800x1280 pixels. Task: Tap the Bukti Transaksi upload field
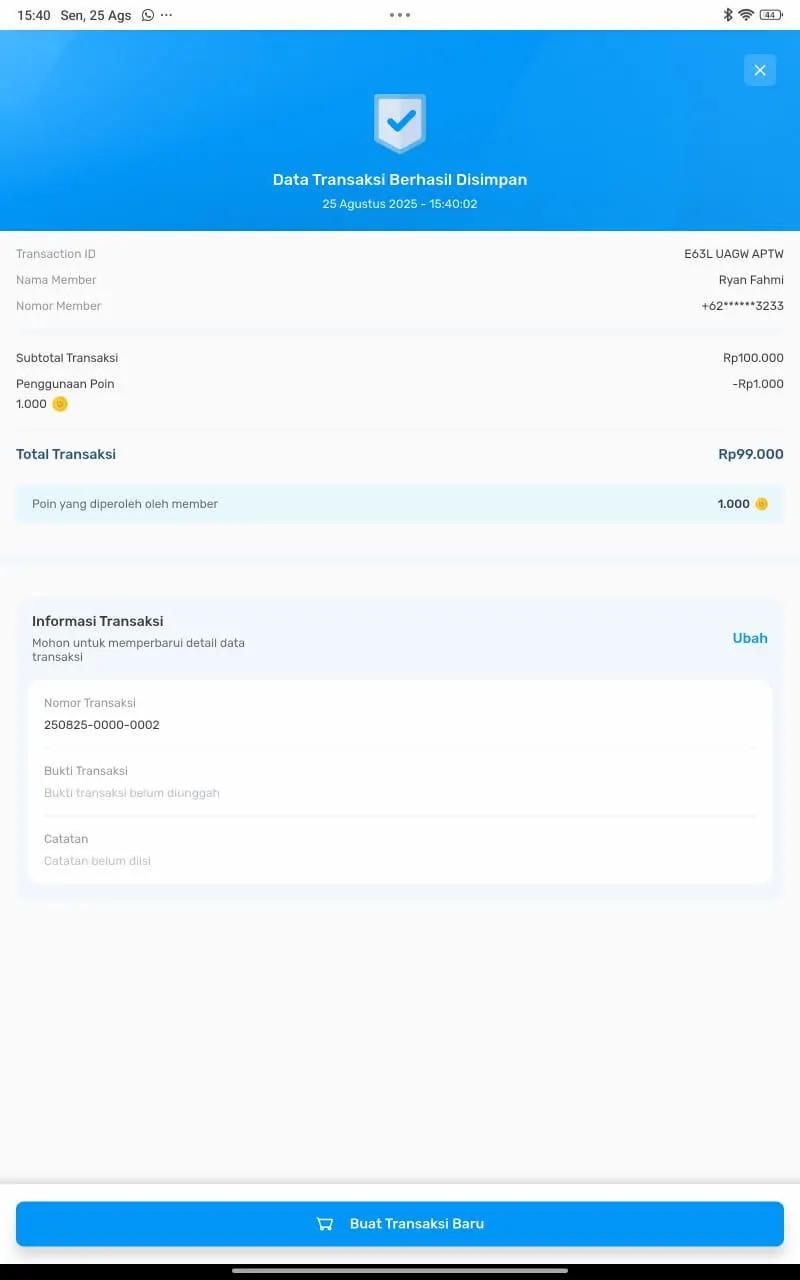tap(400, 782)
